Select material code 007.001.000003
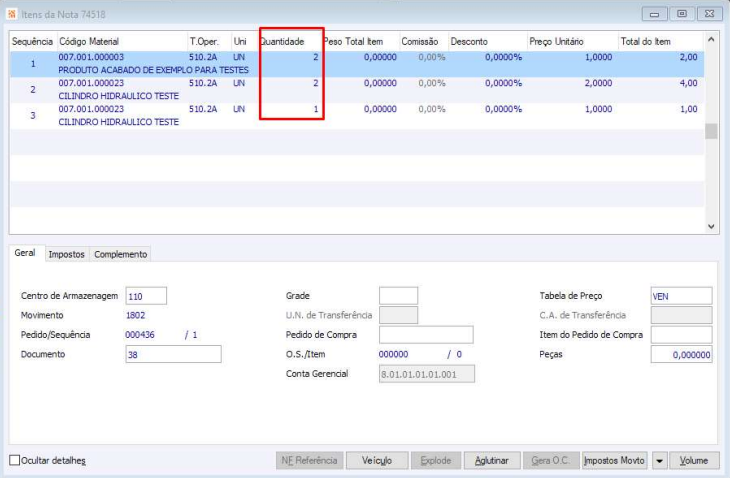 click(91, 57)
